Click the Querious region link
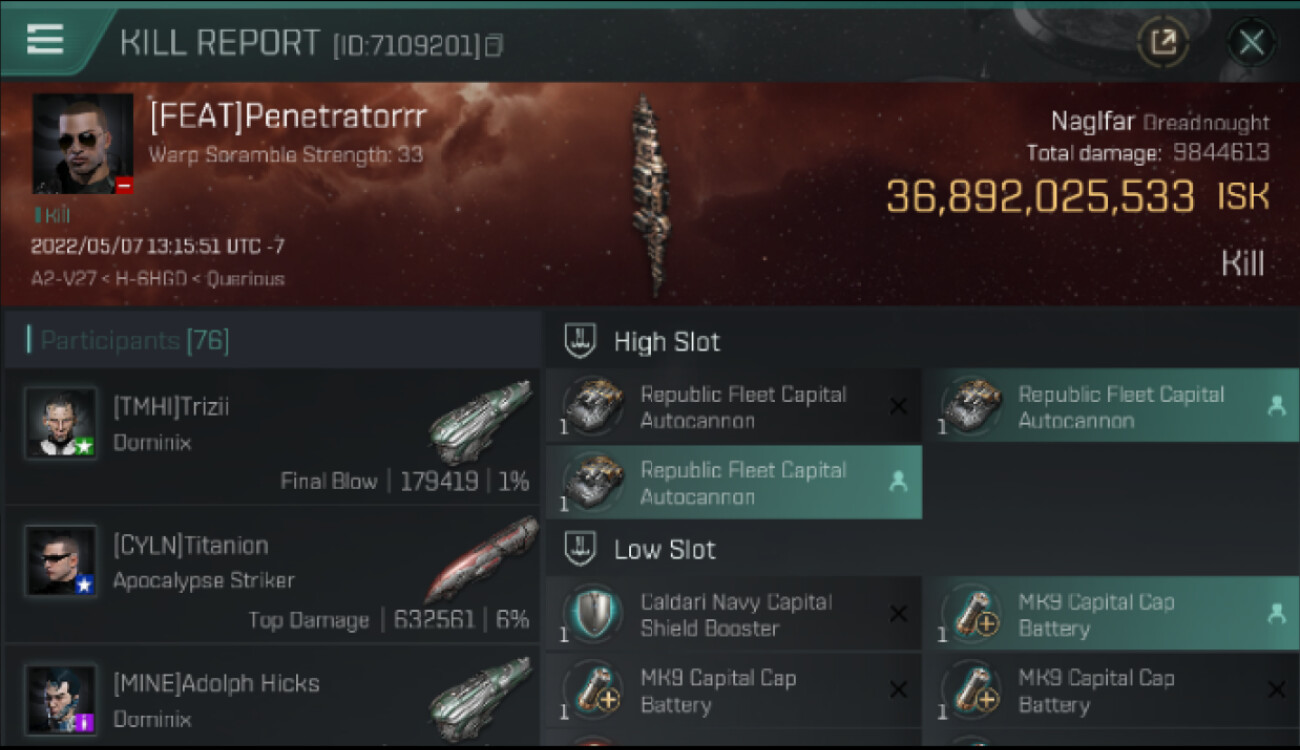1300x750 pixels. (246, 279)
